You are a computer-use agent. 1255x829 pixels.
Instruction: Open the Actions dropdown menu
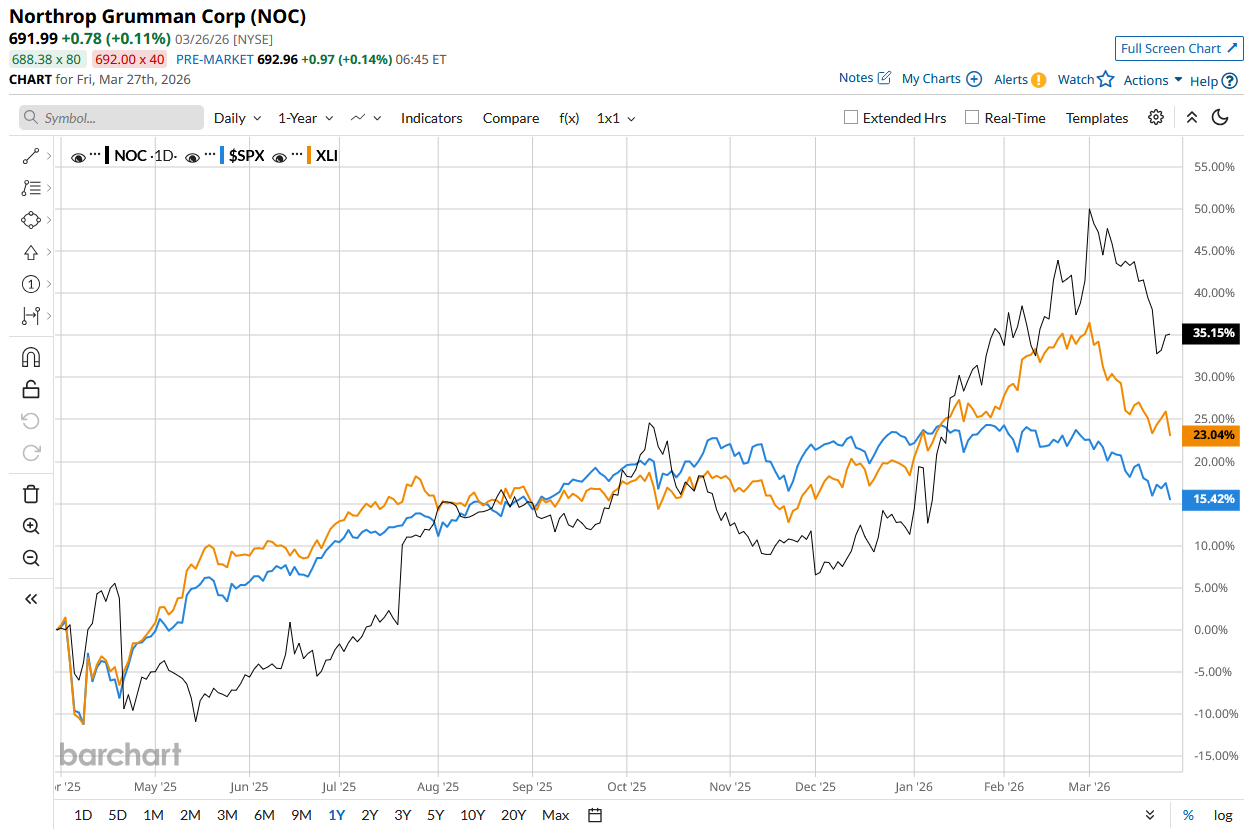[1153, 80]
